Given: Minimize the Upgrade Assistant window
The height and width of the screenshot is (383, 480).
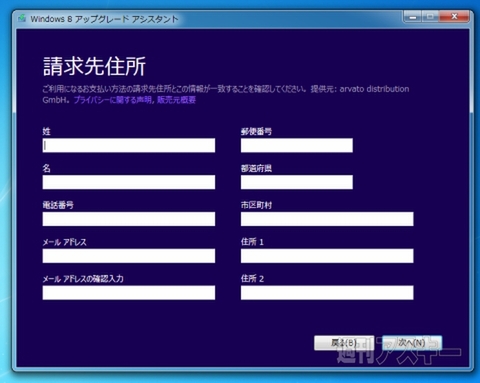Looking at the screenshot, I should (413, 16).
